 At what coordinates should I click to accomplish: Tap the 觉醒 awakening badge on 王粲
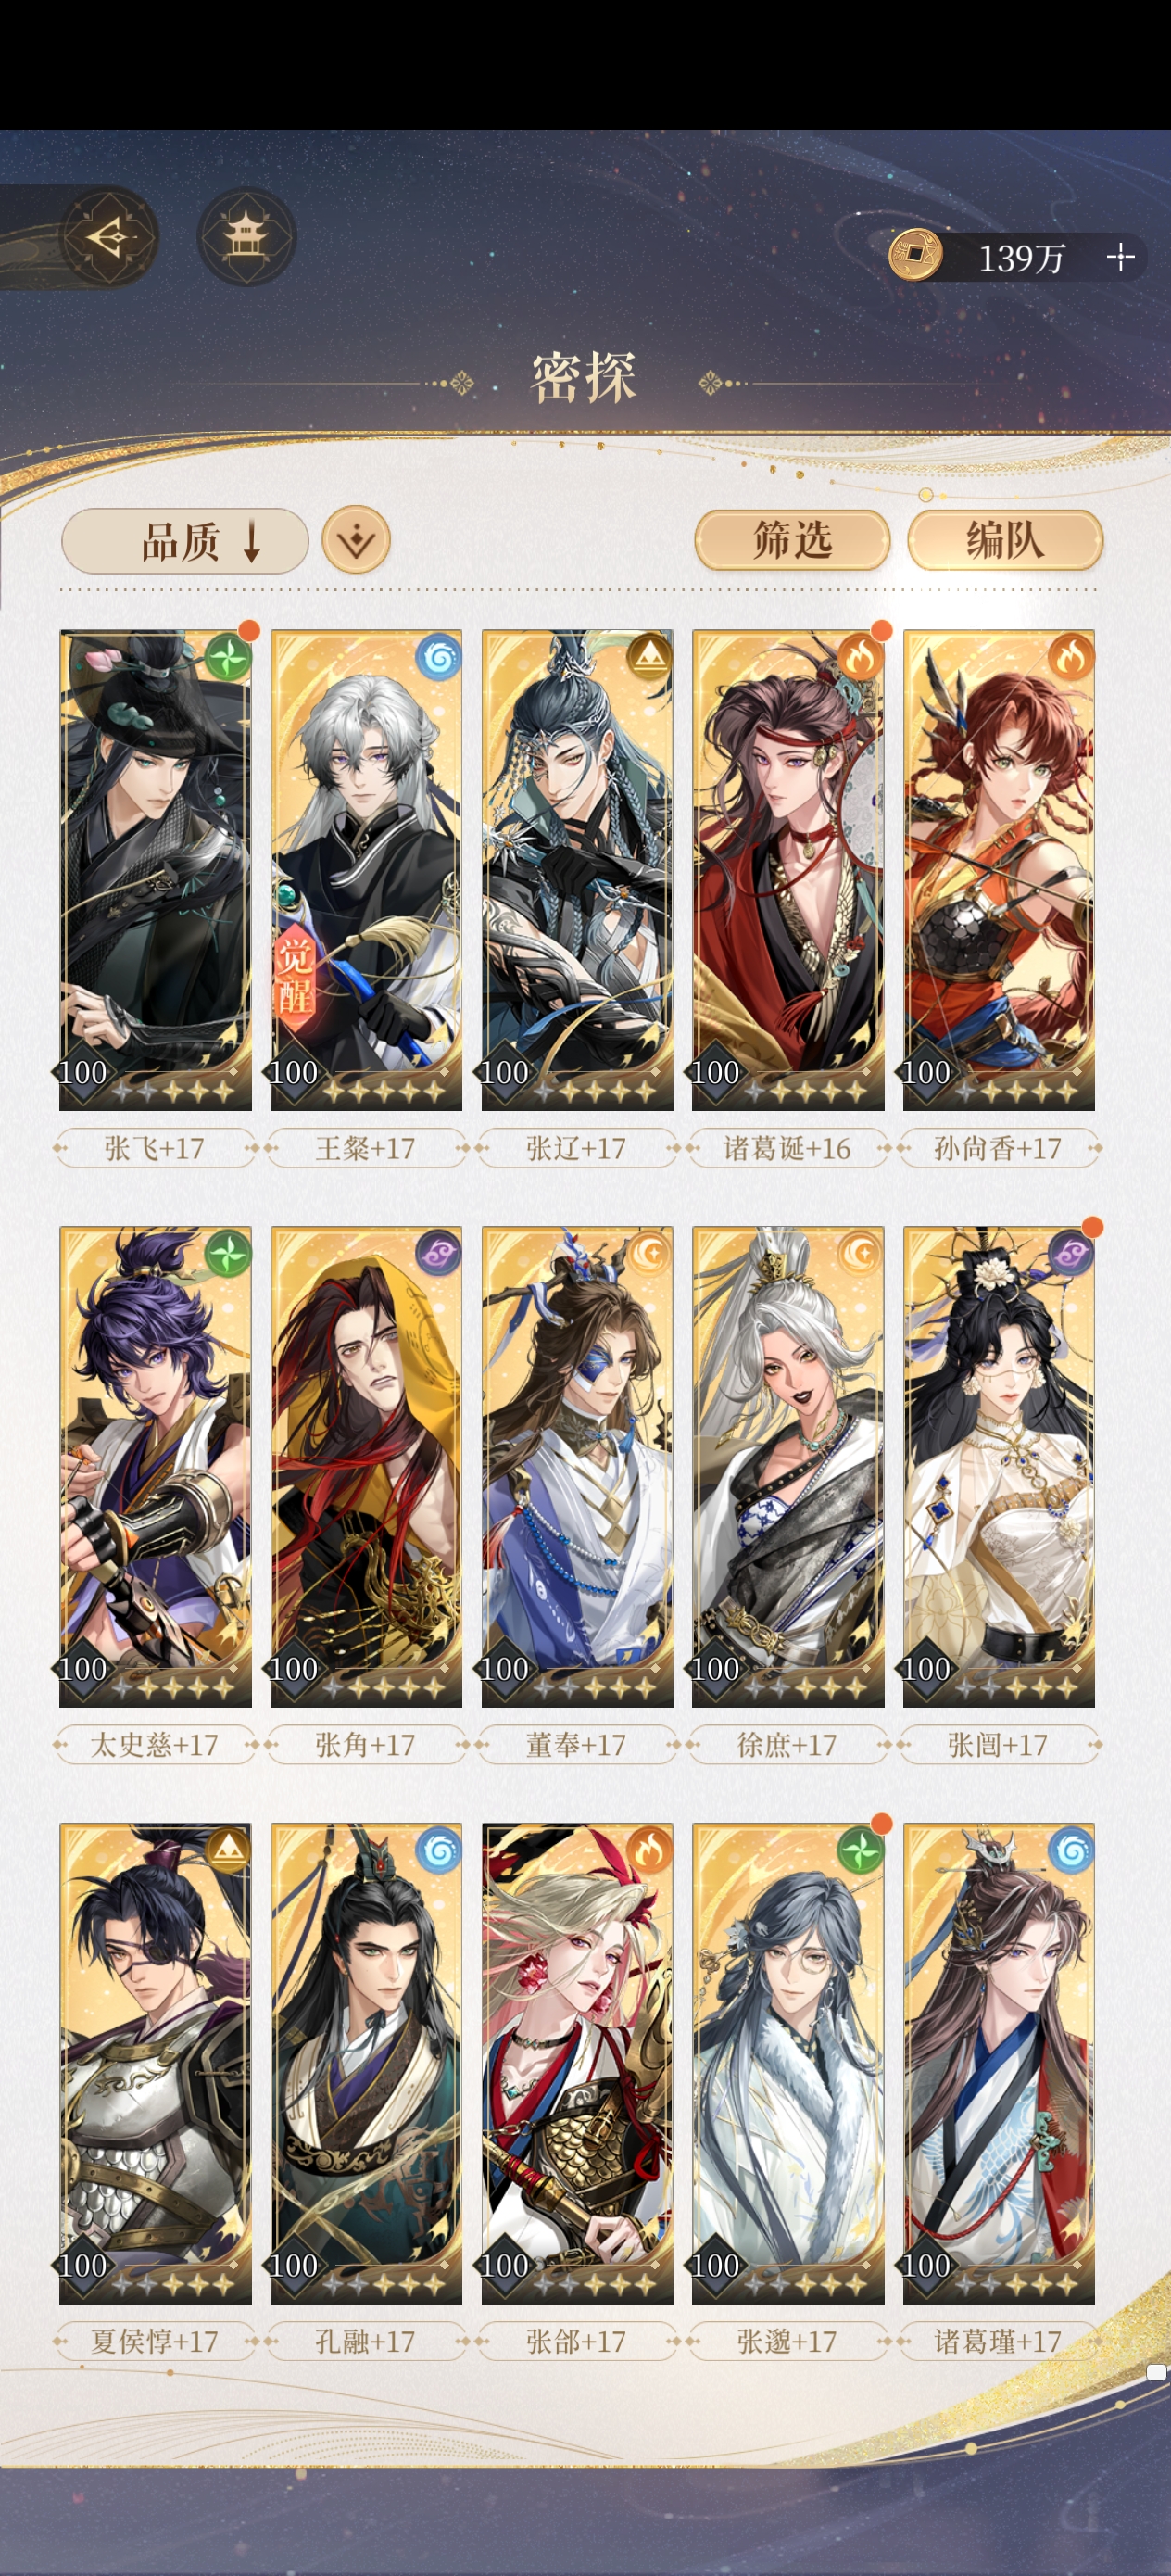[x=295, y=975]
